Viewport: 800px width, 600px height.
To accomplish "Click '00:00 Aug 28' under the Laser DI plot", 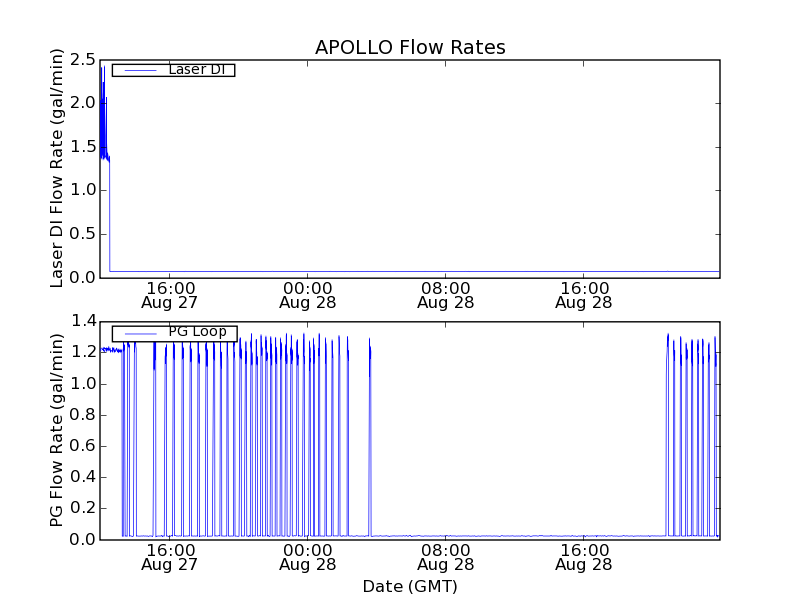I will click(x=308, y=295).
